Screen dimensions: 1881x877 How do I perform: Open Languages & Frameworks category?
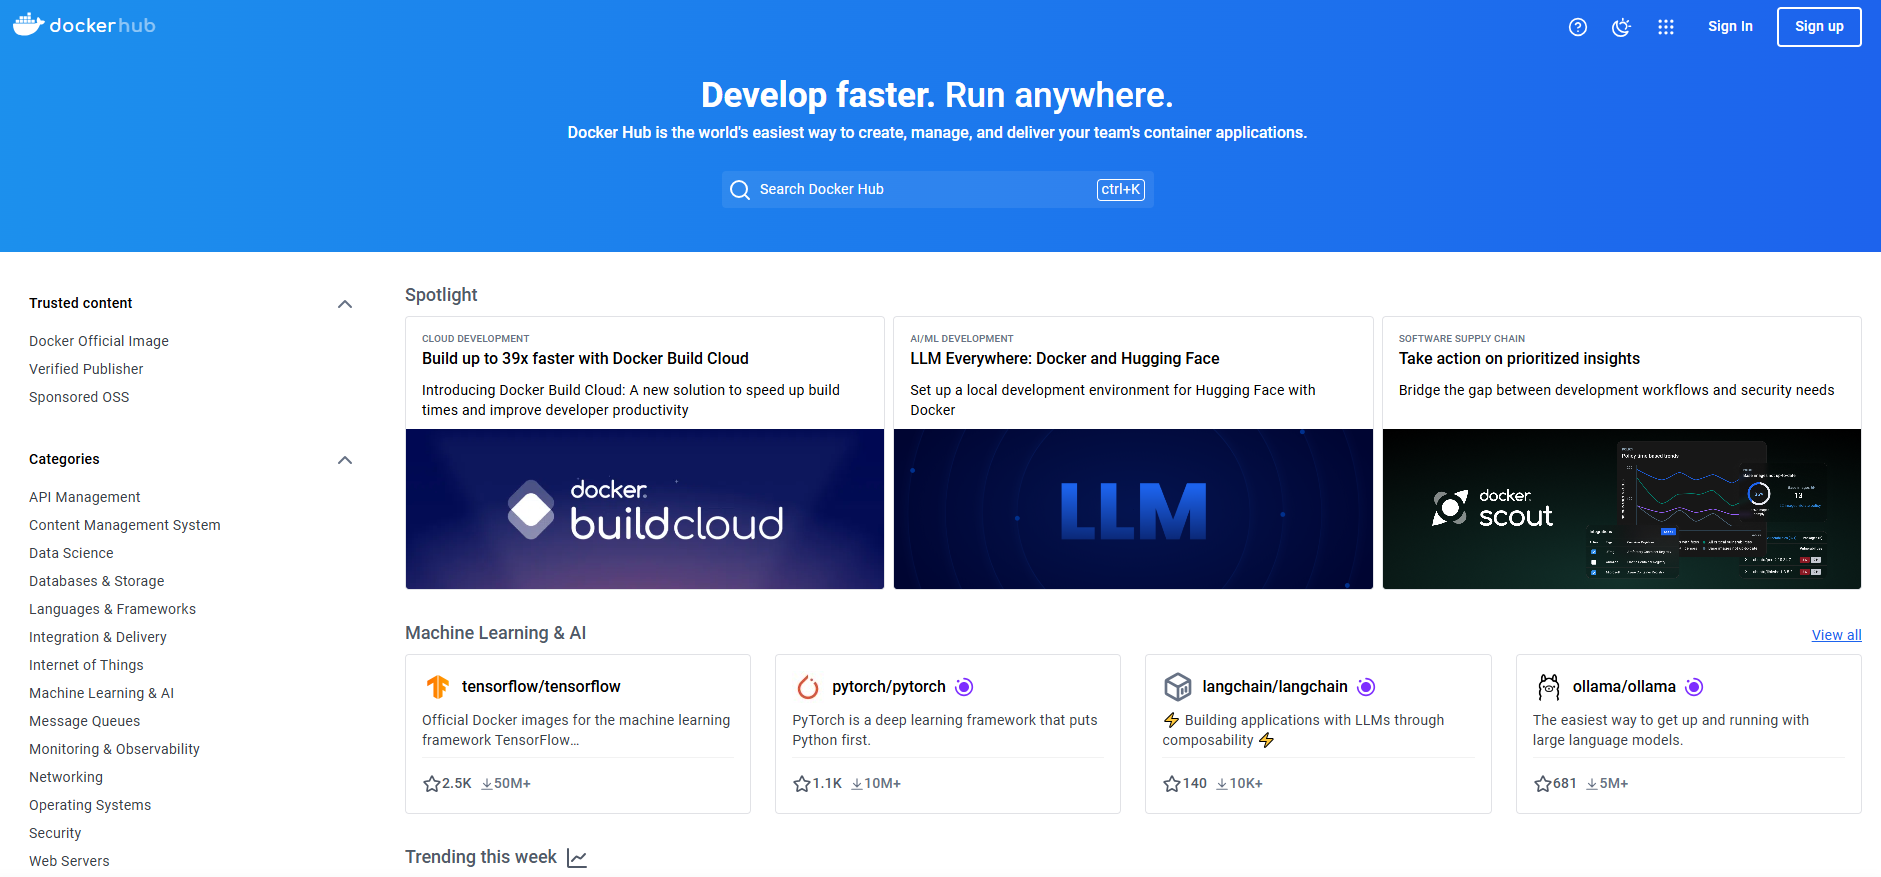tap(113, 609)
